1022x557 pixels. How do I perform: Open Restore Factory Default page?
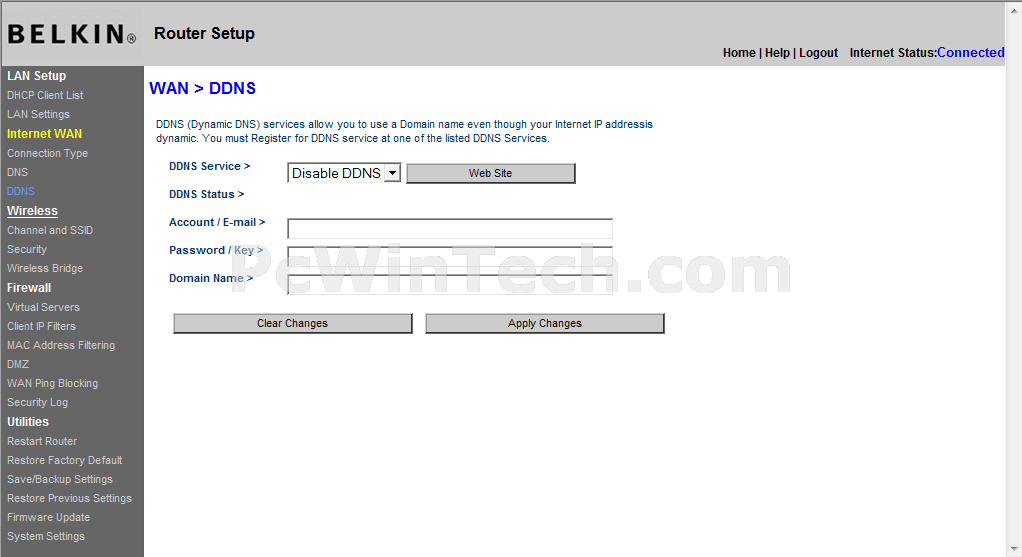coord(65,460)
